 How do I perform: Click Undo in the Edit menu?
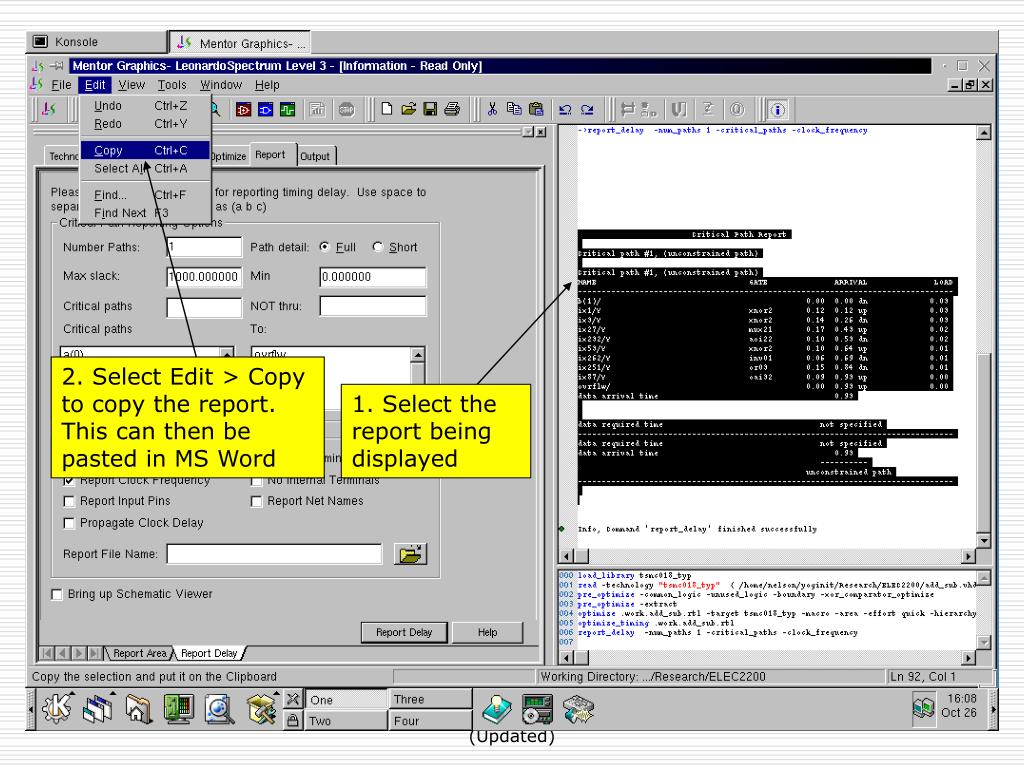coord(145,106)
